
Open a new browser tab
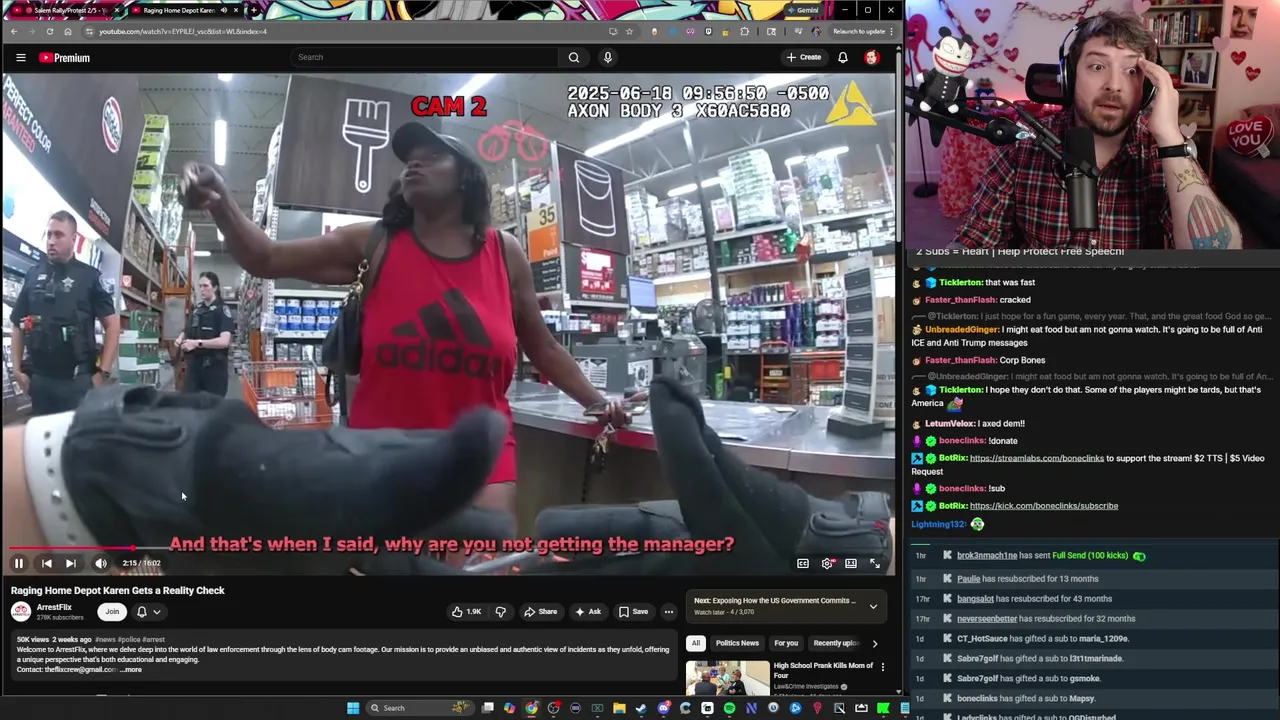point(253,10)
